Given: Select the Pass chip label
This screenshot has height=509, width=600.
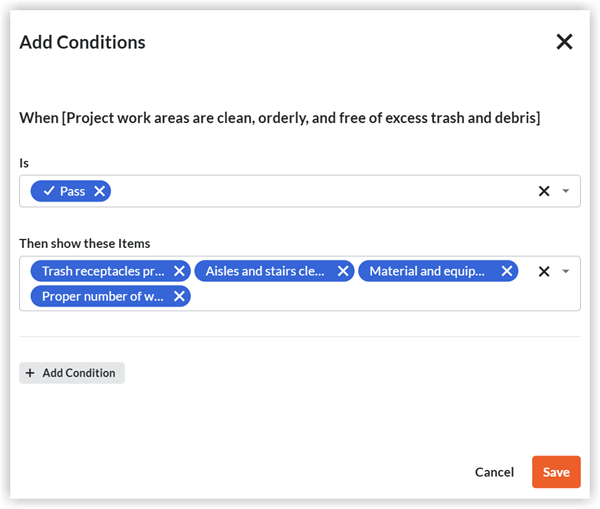Looking at the screenshot, I should tap(71, 191).
